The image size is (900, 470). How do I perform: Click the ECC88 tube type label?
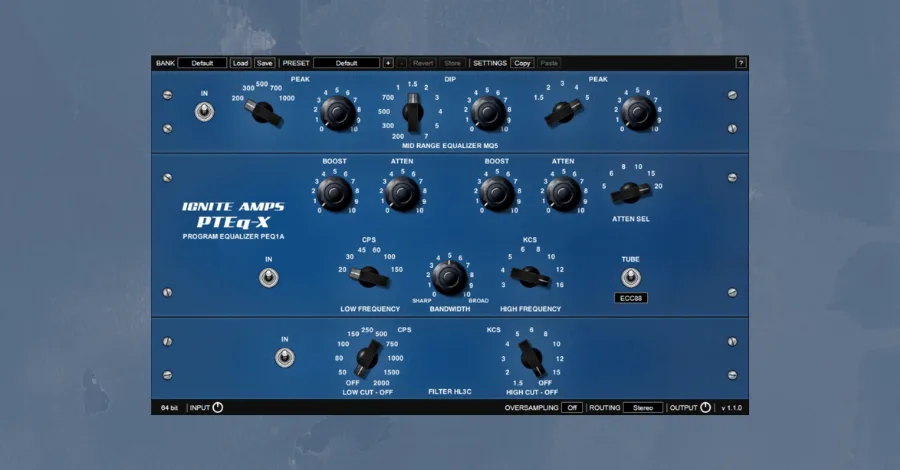point(631,298)
